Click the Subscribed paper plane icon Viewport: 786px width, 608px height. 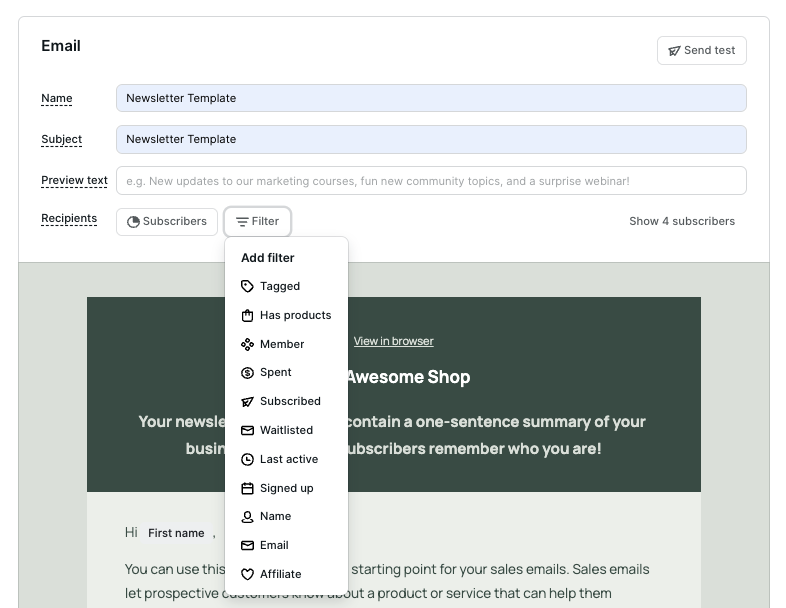tap(247, 401)
